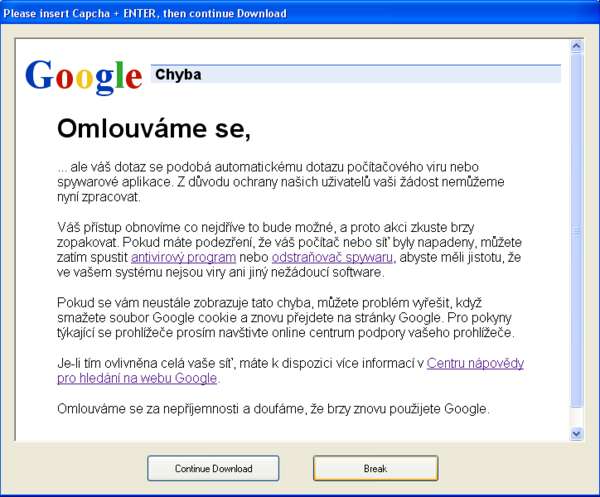Click the vertical scrollbar thumb
The image size is (600, 497).
(x=577, y=230)
